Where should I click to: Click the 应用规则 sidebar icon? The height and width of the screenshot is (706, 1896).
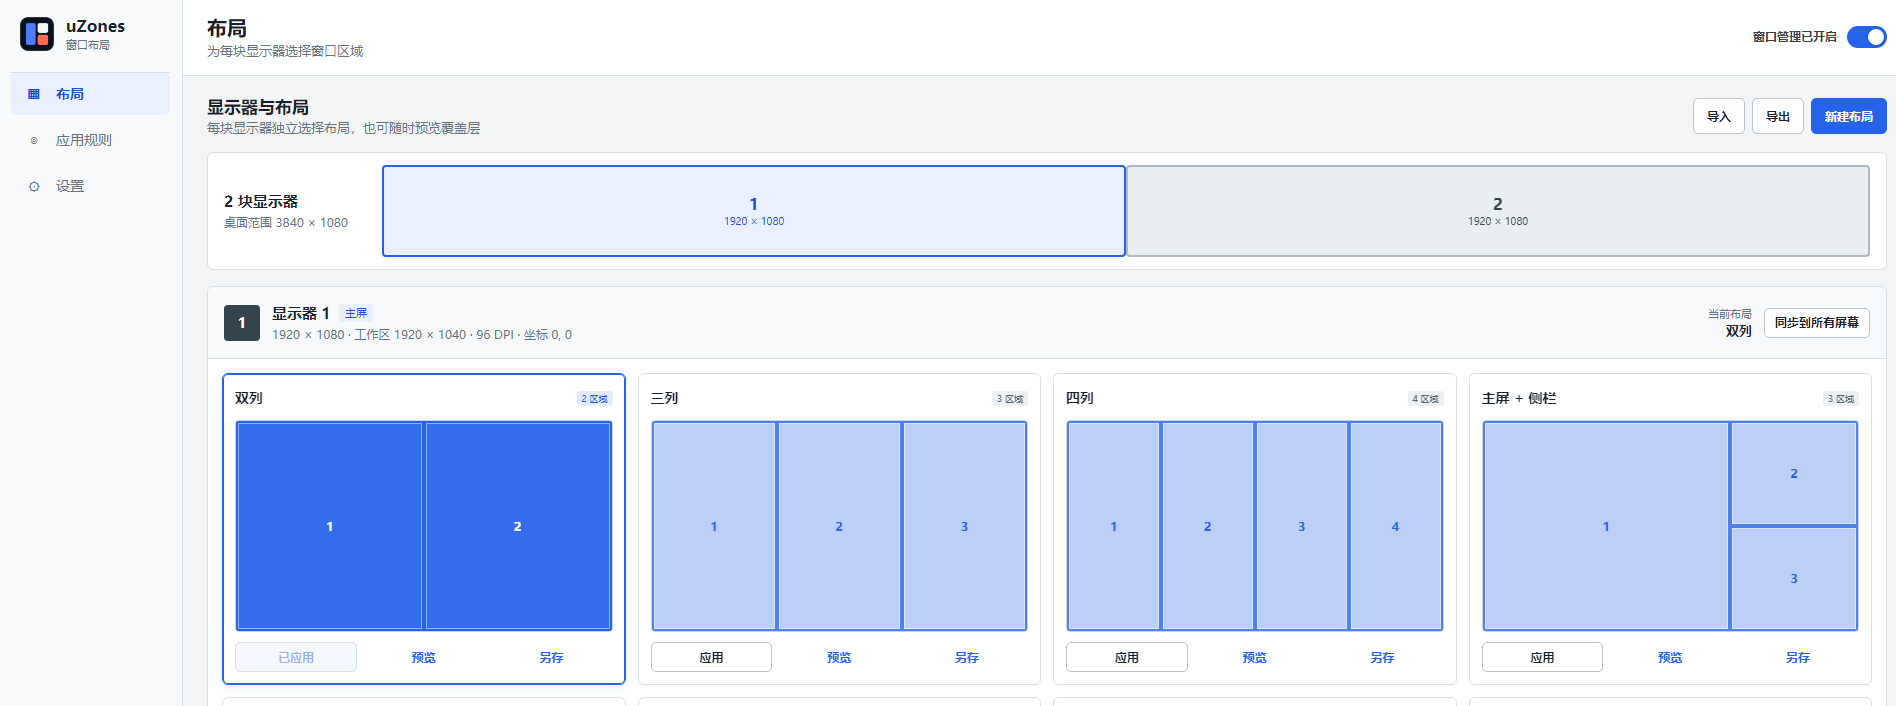34,140
